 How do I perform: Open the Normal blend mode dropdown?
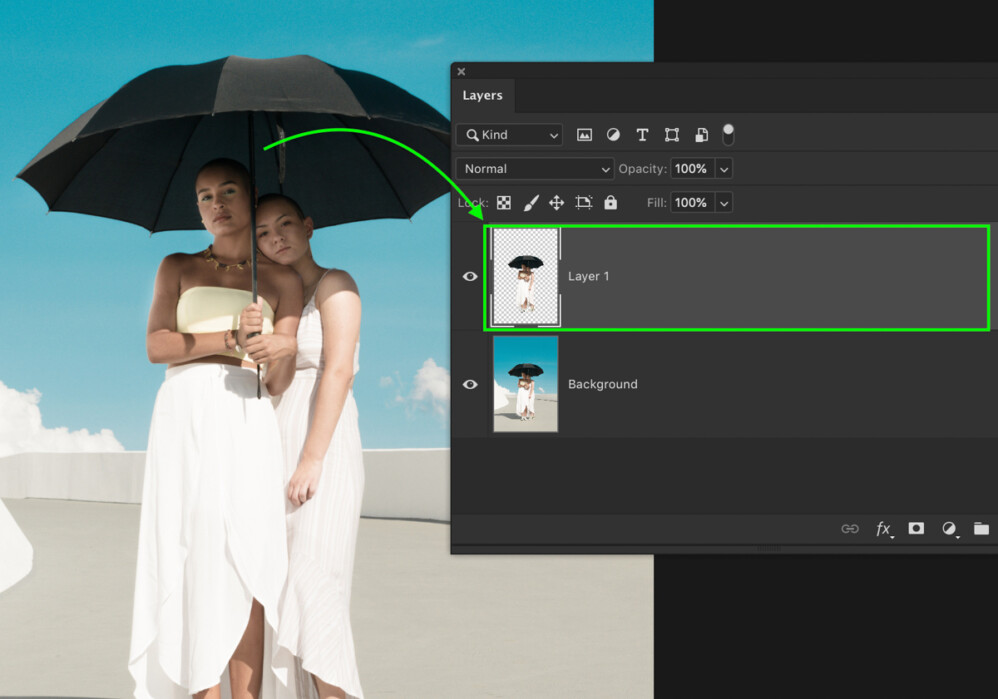pos(534,168)
